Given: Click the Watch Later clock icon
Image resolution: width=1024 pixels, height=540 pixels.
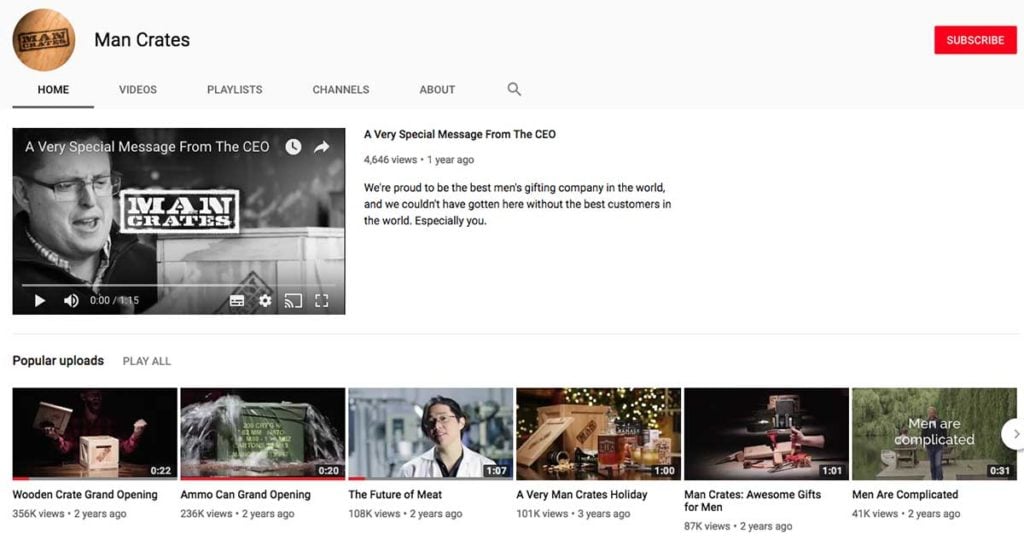Looking at the screenshot, I should click(293, 147).
